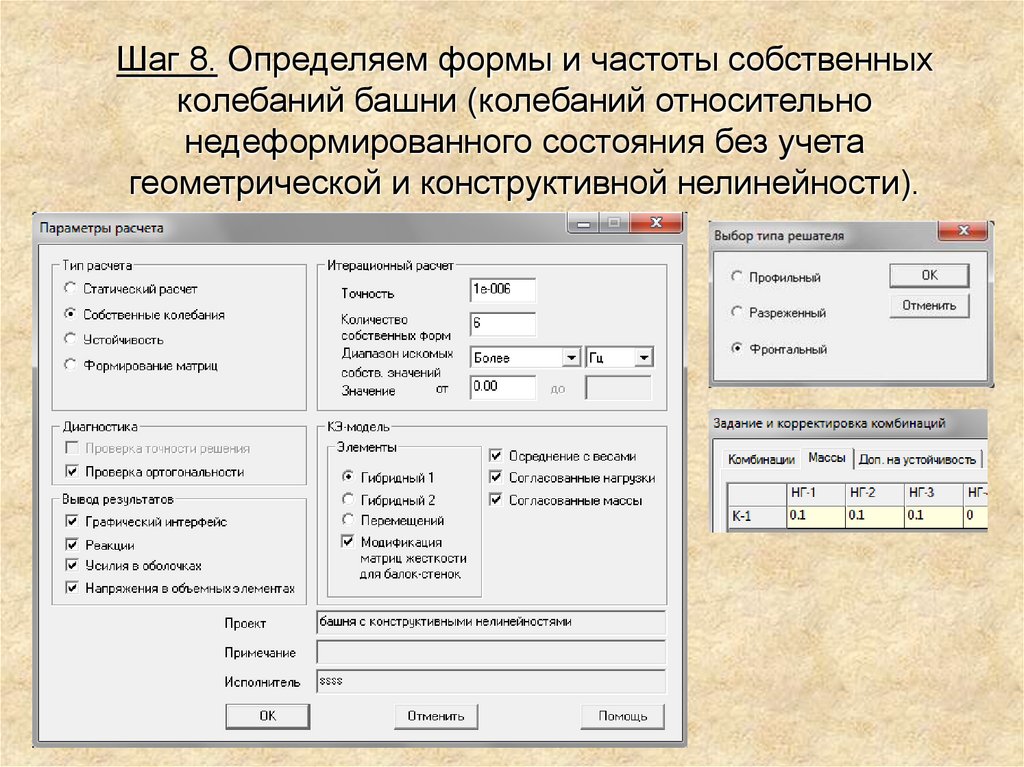The width and height of the screenshot is (1024, 767).
Task: Close the Параметры расчета window
Action: pyautogui.click(x=656, y=223)
